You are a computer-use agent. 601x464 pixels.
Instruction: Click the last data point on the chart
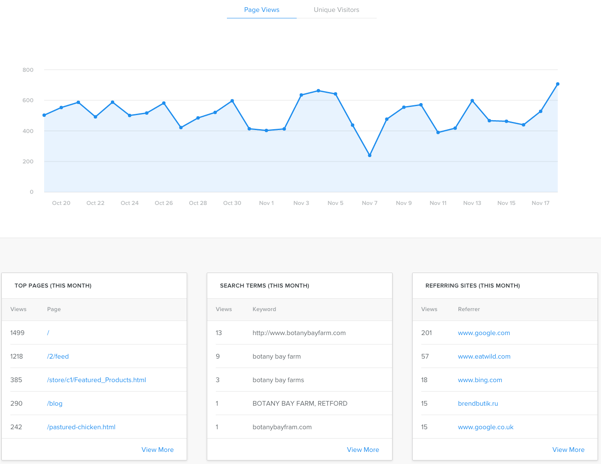tap(557, 85)
